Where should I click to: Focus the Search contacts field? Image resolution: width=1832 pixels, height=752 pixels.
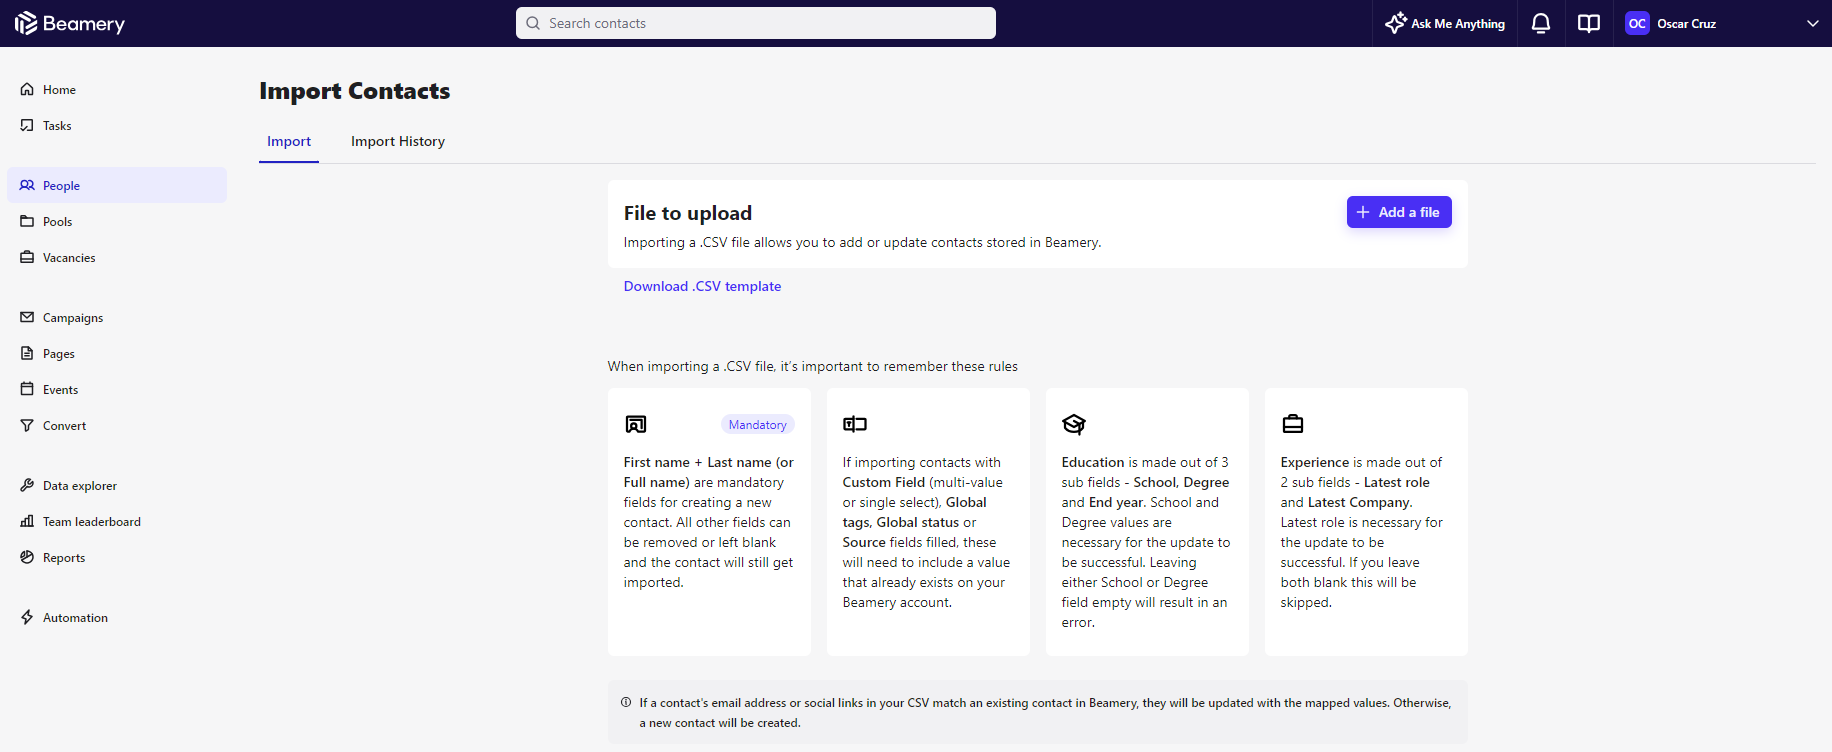coord(756,23)
